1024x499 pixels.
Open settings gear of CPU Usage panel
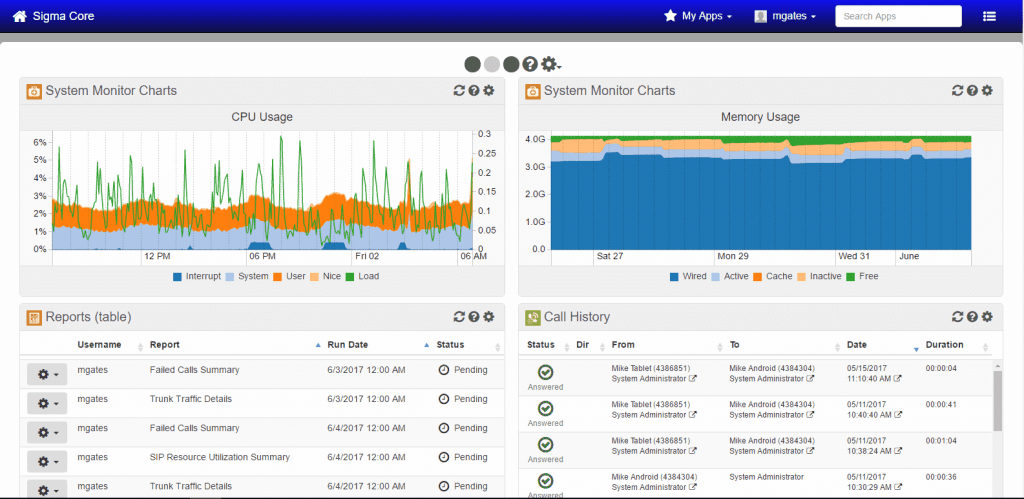488,91
